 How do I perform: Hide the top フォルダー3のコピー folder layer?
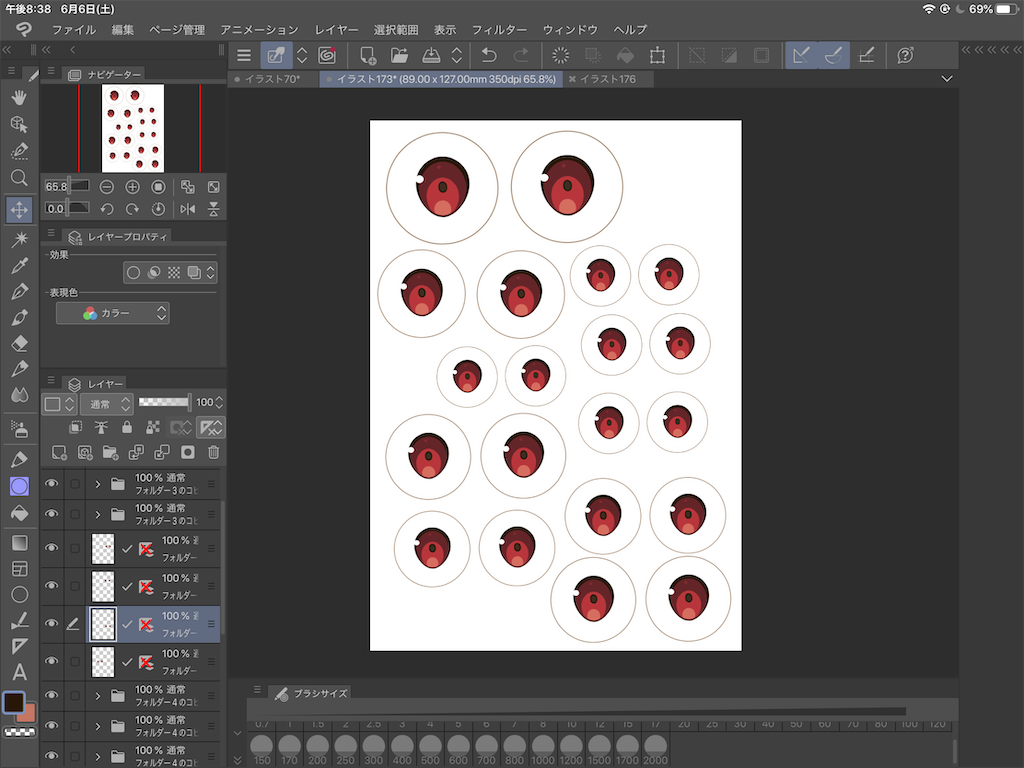pyautogui.click(x=52, y=484)
